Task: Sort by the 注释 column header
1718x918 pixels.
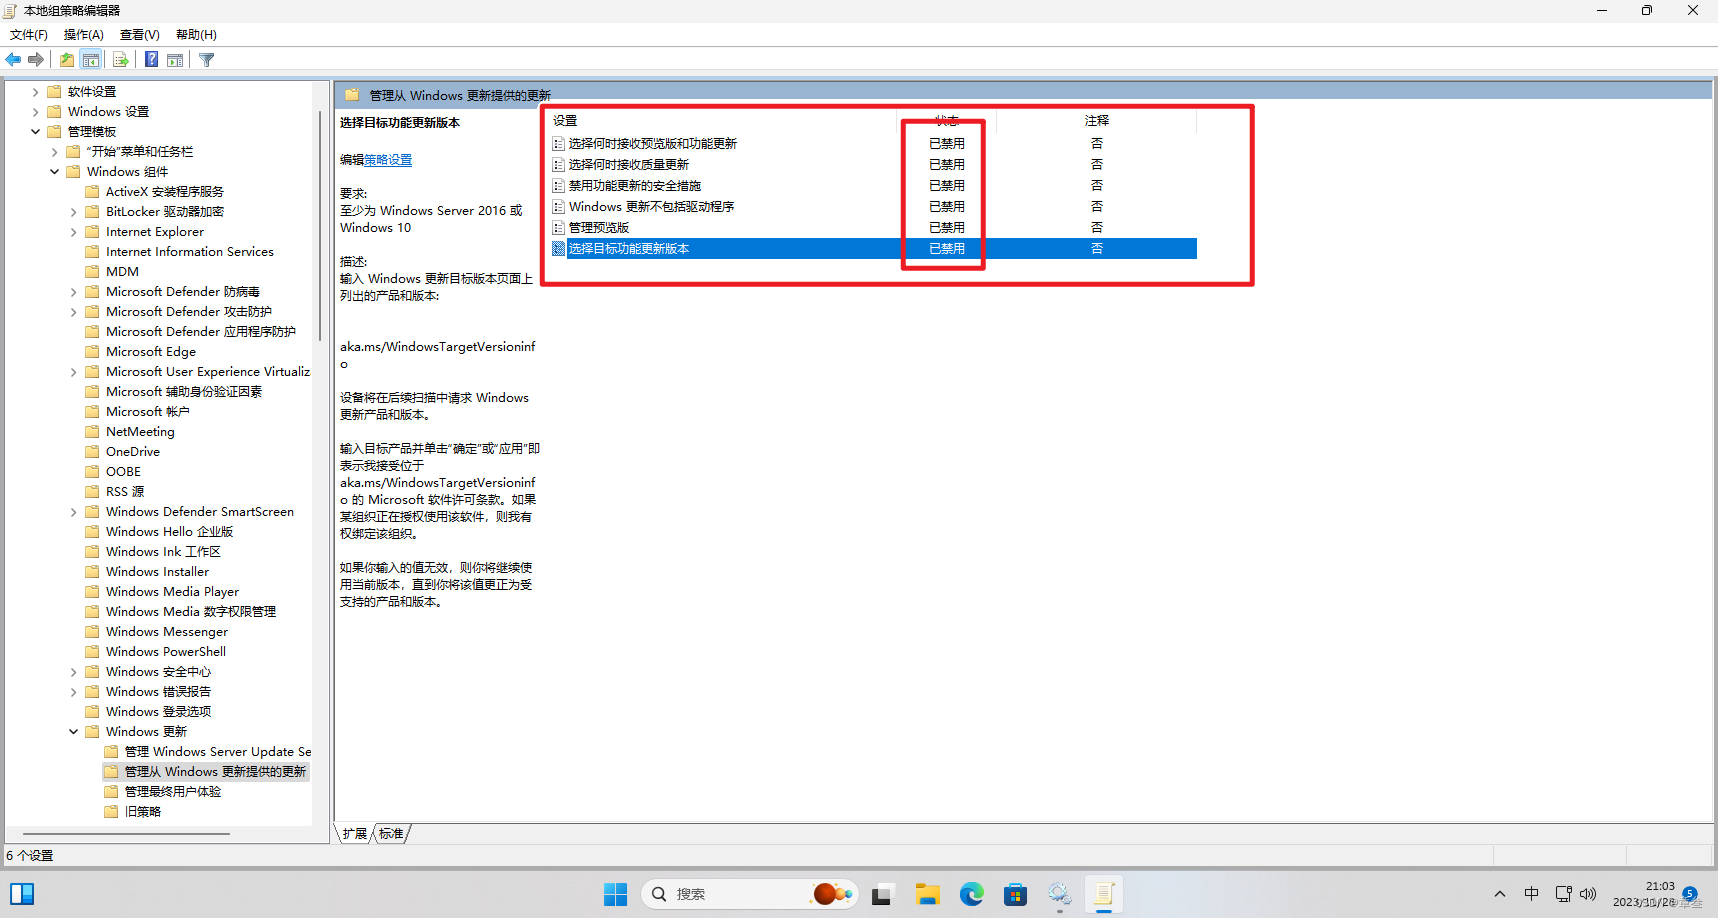Action: click(x=1097, y=120)
